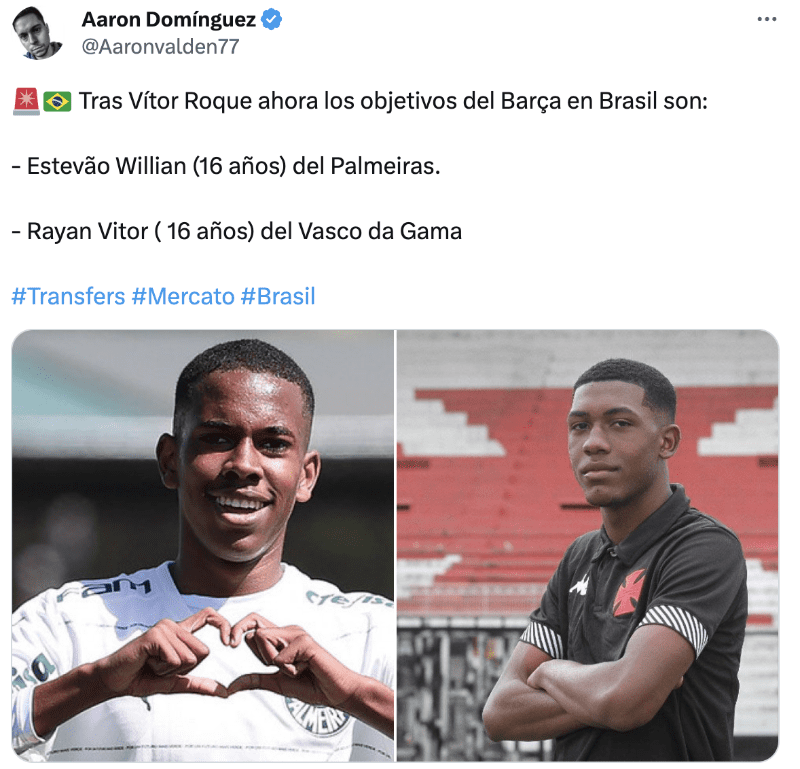Image resolution: width=800 pixels, height=769 pixels.
Task: Open the @Aaronvalden77 handle link
Action: pos(160,47)
